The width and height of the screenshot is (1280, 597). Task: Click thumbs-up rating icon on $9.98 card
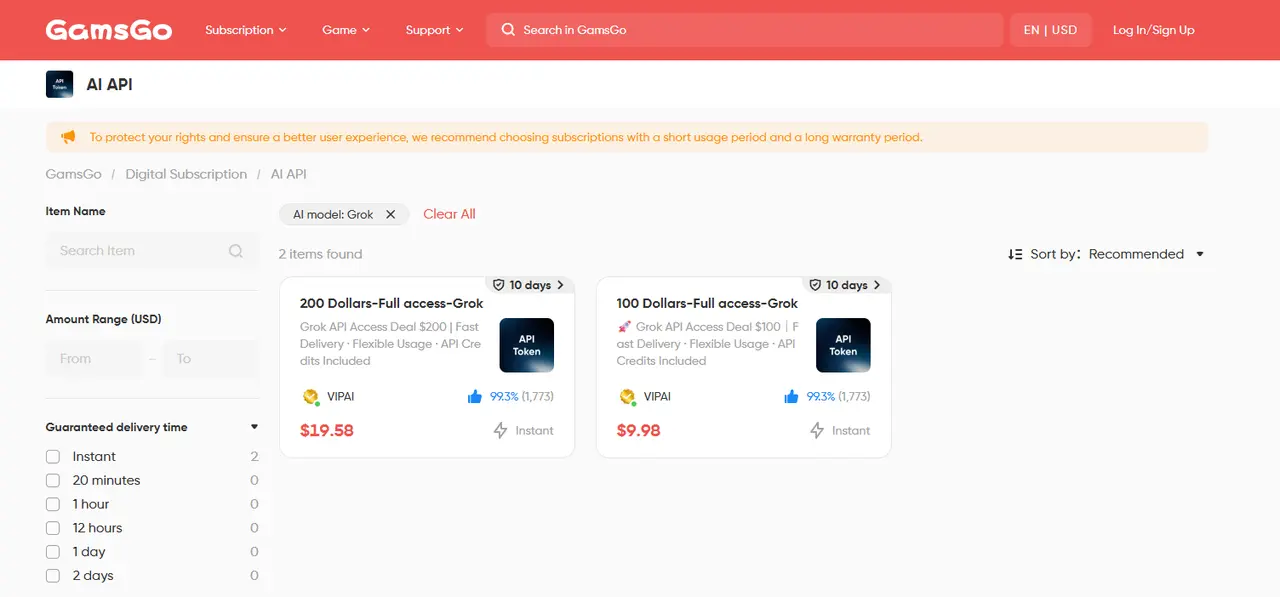(791, 397)
